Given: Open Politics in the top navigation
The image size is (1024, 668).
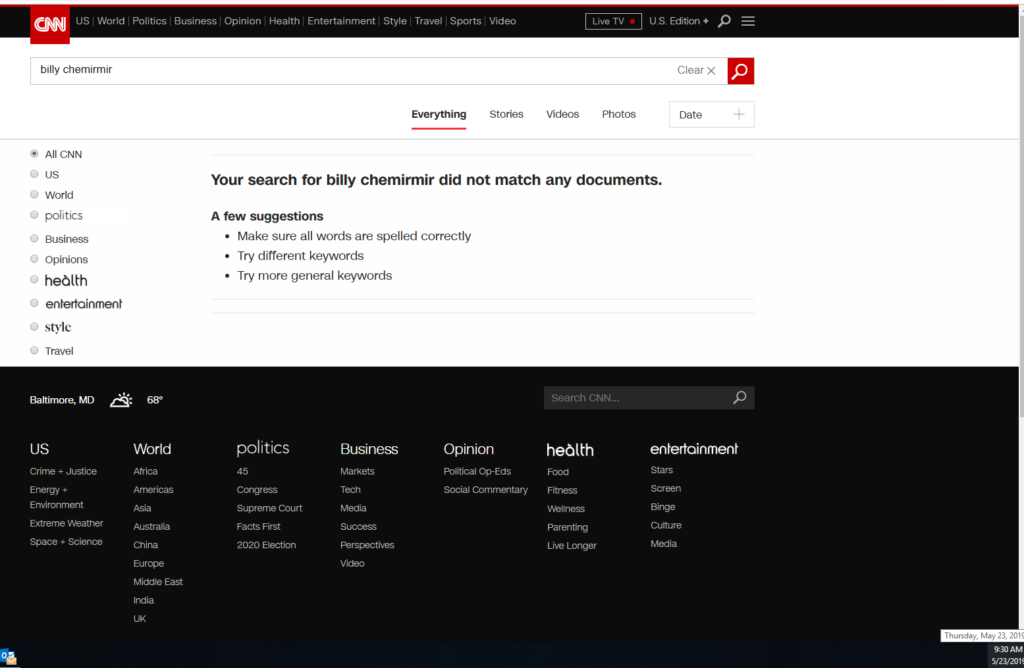Looking at the screenshot, I should [149, 21].
